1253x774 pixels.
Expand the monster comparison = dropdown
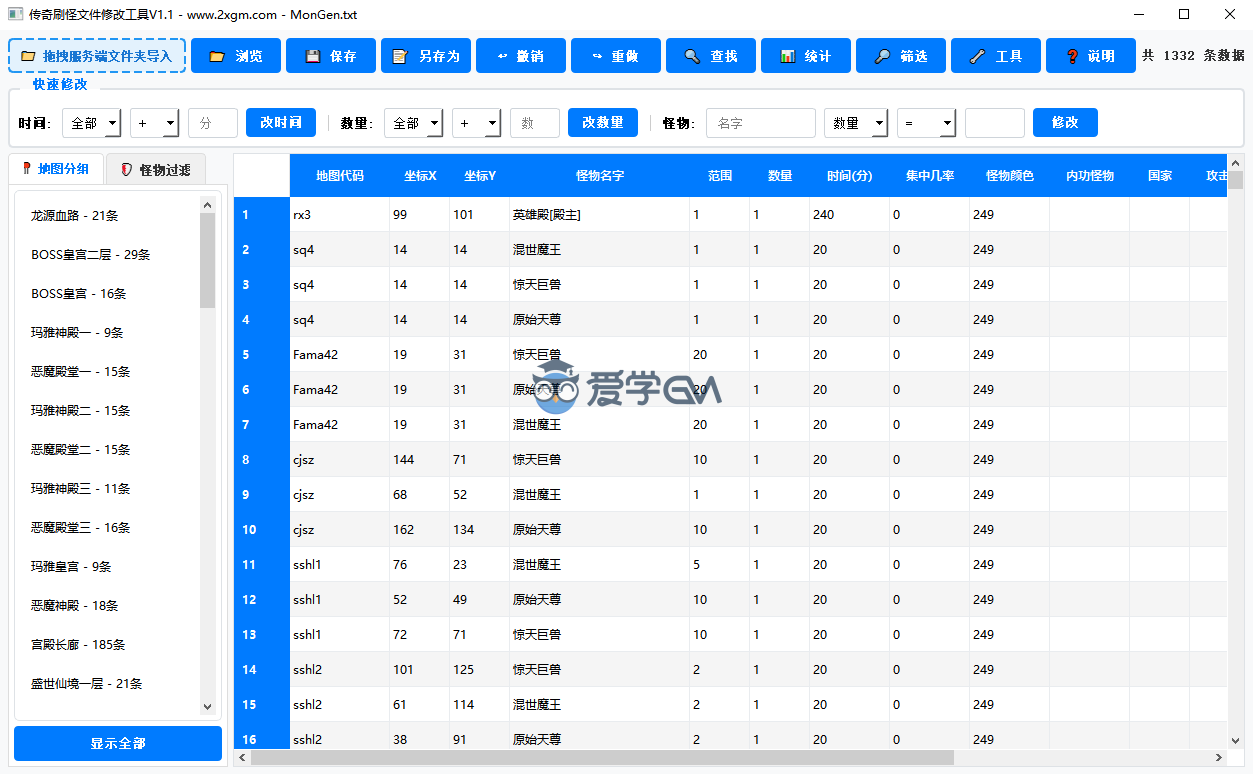coord(926,123)
